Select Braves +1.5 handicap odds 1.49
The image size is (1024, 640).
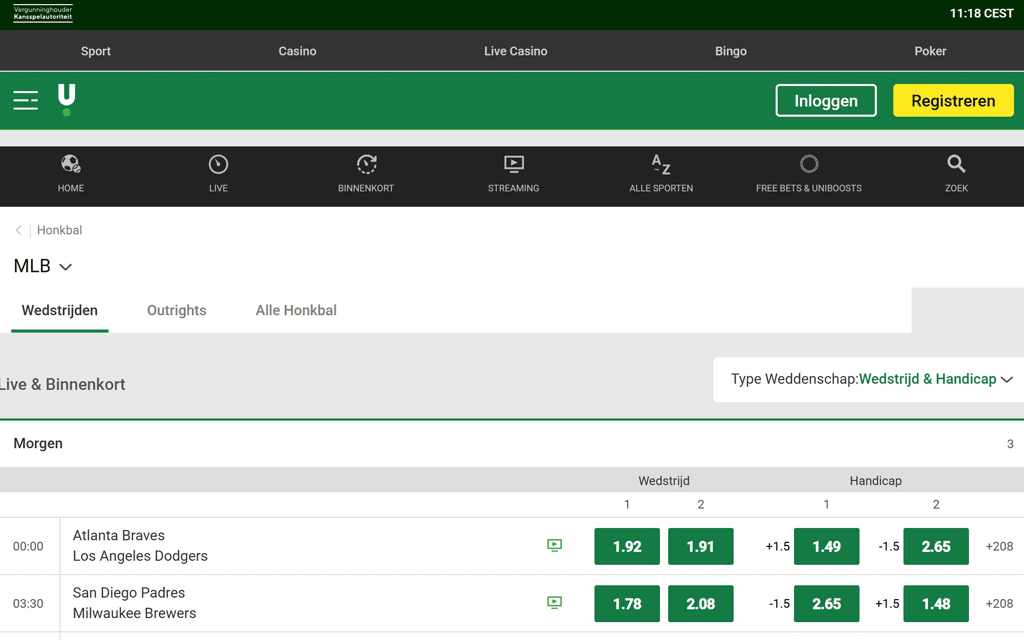click(827, 547)
